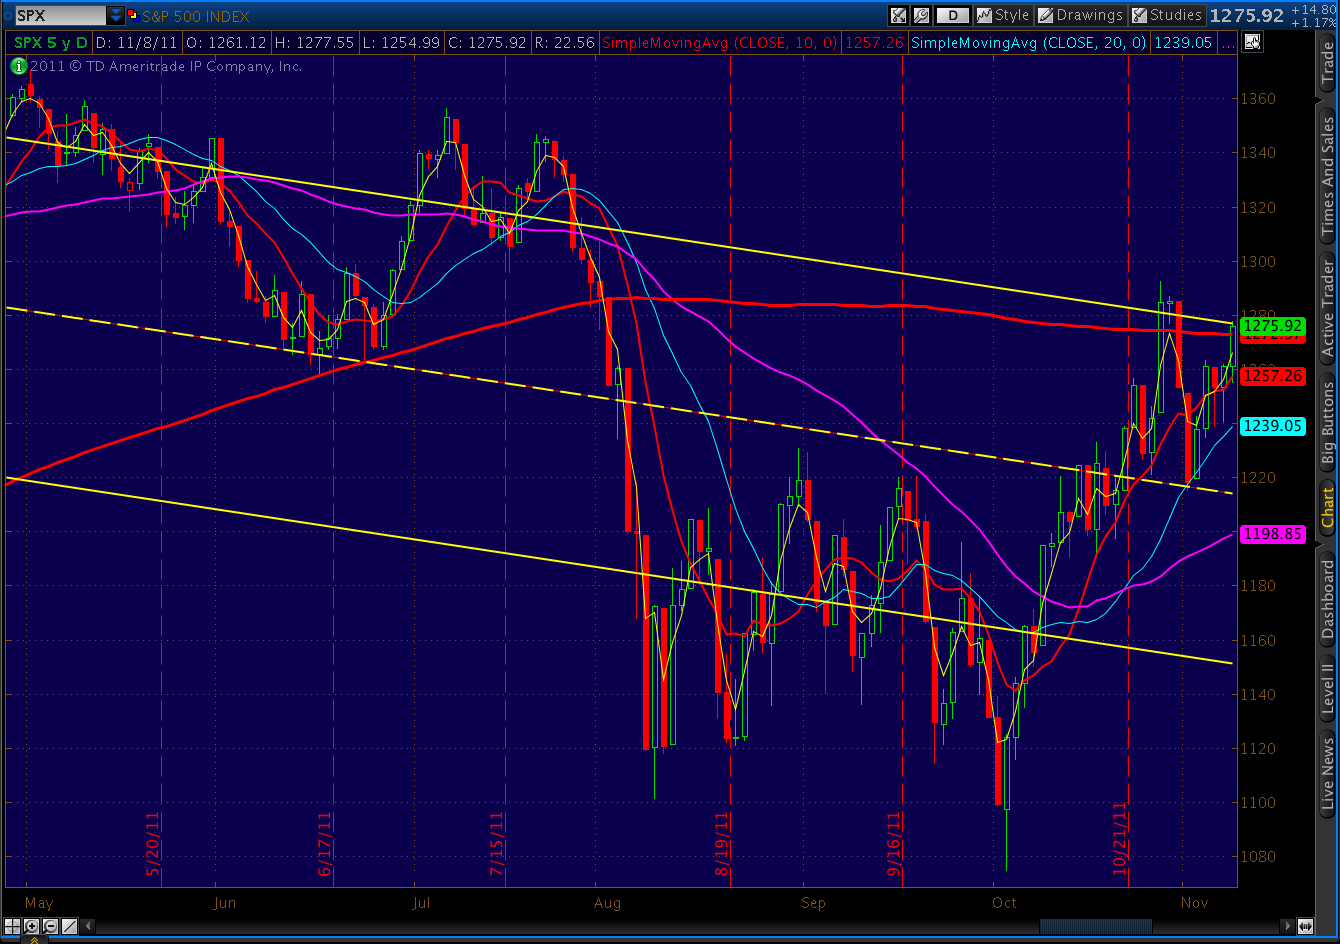The width and height of the screenshot is (1340, 944).
Task: Click the SPX 5 y D timeframe label
Action: (51, 43)
